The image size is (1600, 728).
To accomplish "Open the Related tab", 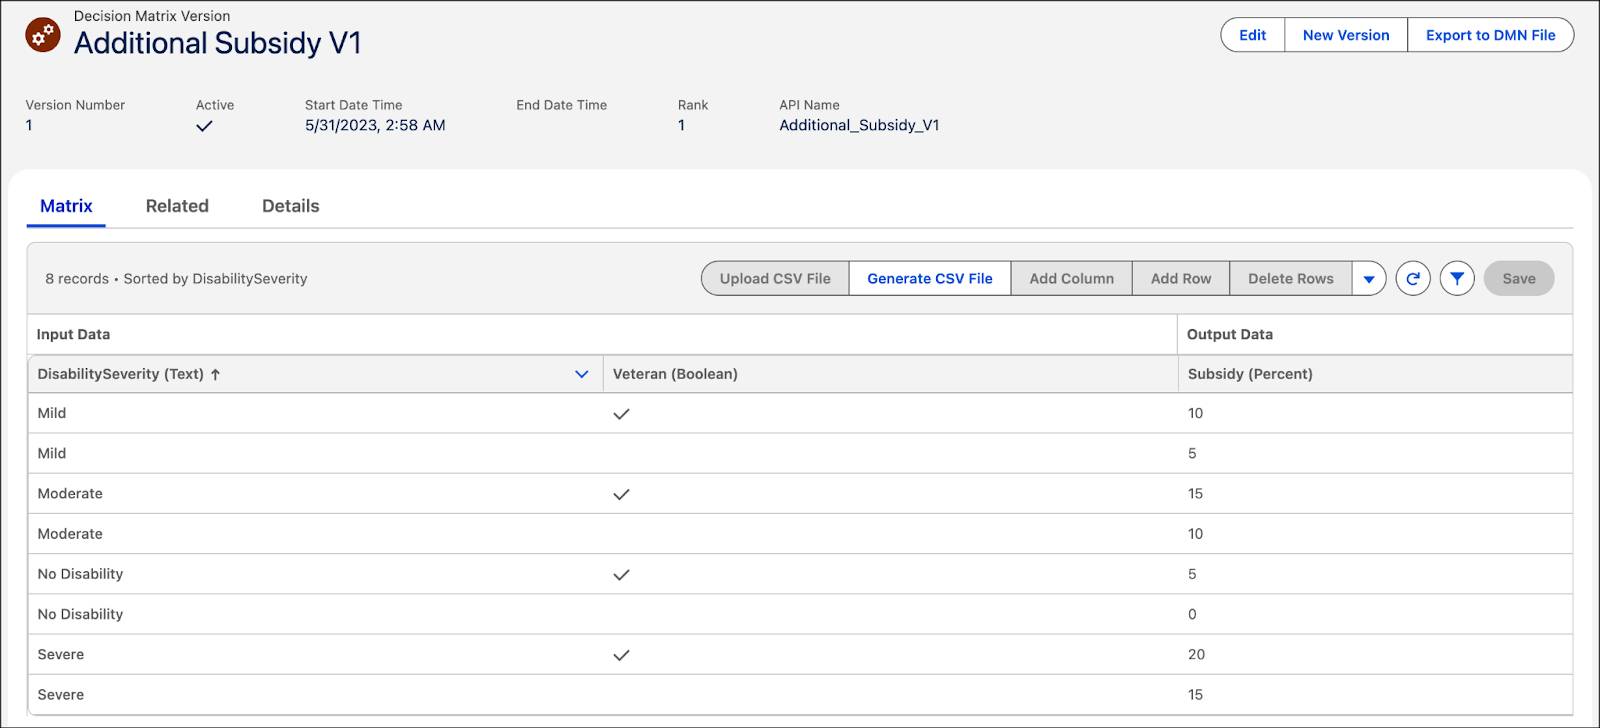I will pos(177,206).
